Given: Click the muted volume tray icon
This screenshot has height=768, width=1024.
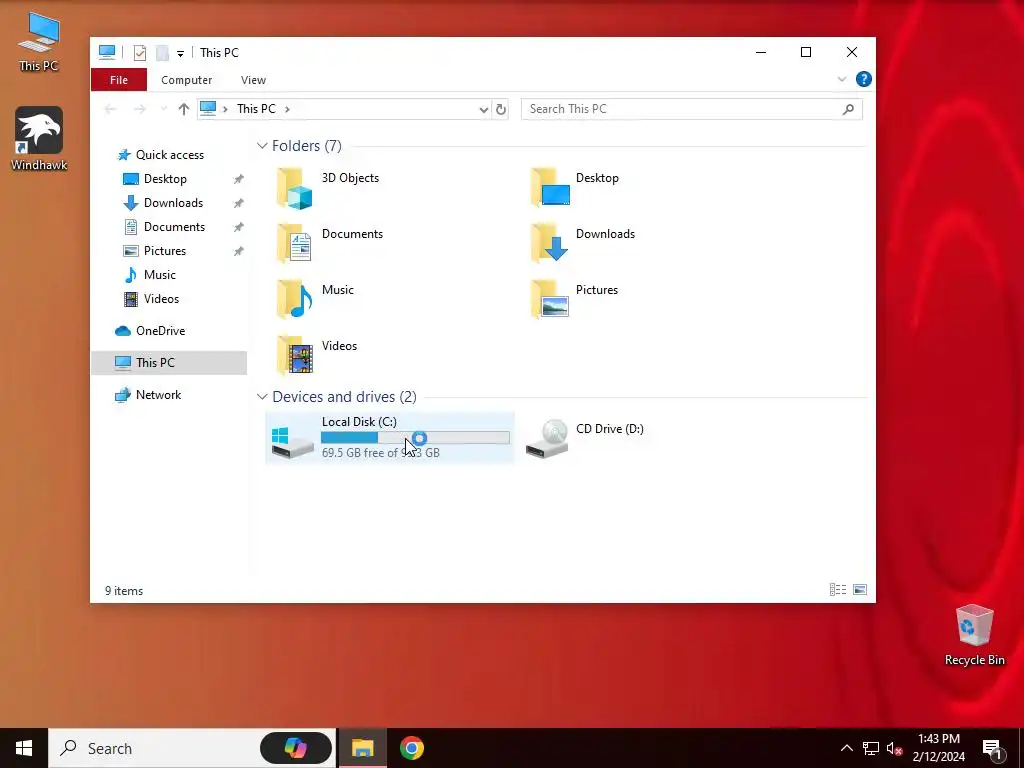Looking at the screenshot, I should pyautogui.click(x=894, y=748).
